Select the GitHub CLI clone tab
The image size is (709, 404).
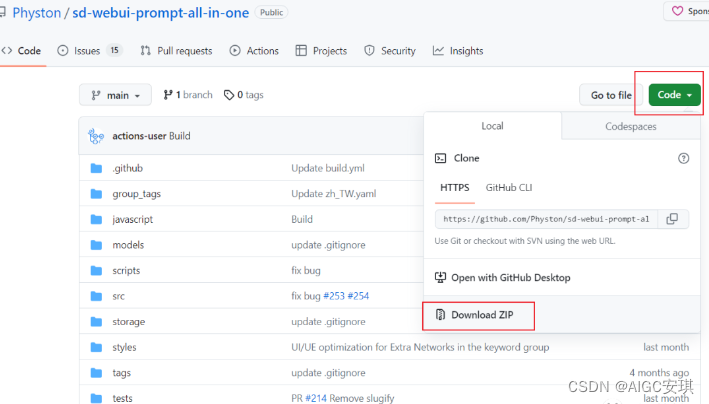(x=508, y=187)
